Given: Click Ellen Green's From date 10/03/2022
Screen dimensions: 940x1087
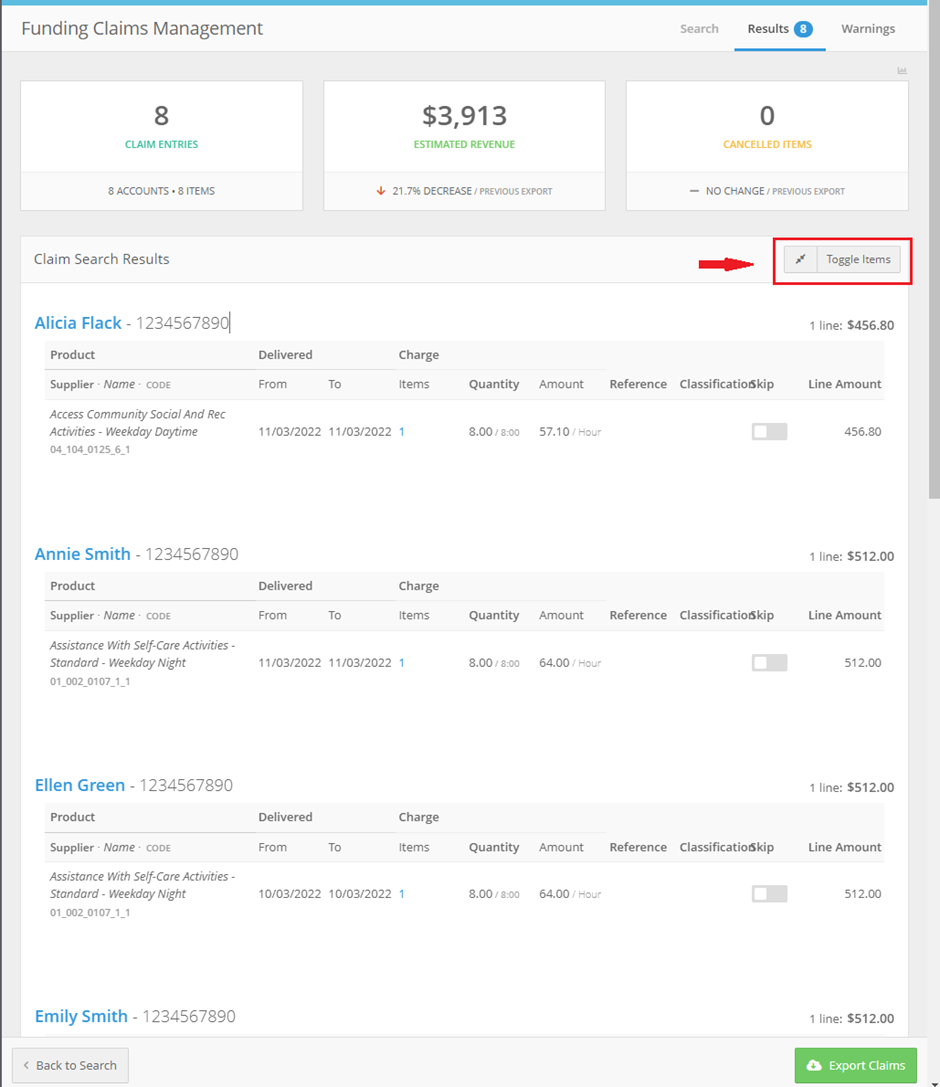Looking at the screenshot, I should [290, 894].
